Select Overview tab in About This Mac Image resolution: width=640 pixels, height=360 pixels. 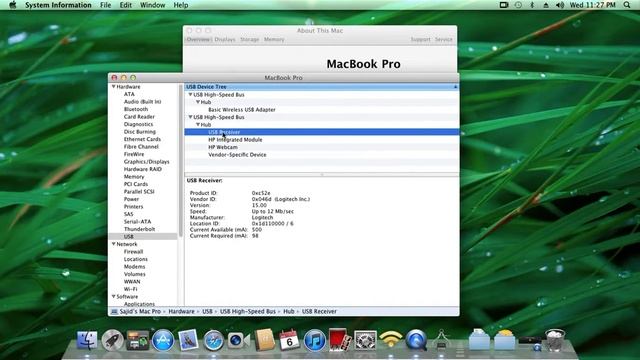point(198,40)
